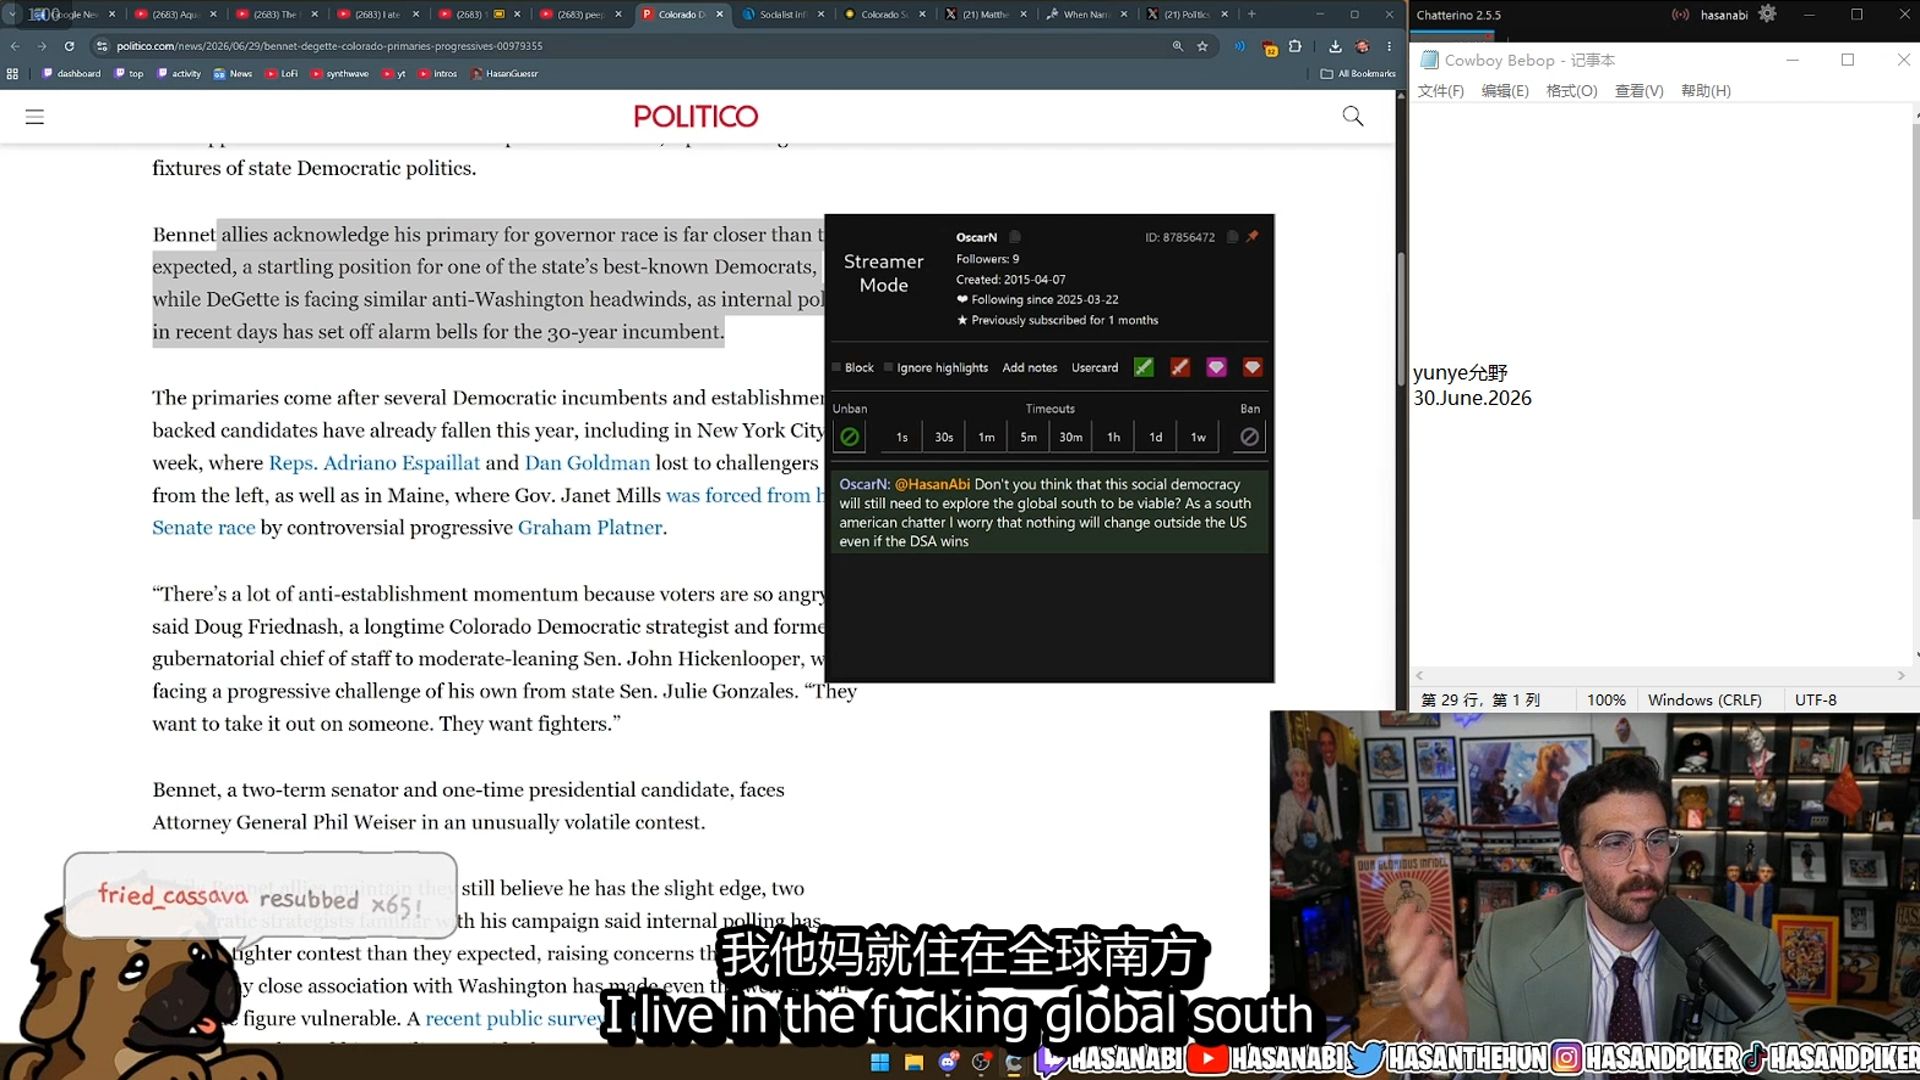The image size is (1920, 1080).
Task: Open the browser profile avatar
Action: 1362,46
